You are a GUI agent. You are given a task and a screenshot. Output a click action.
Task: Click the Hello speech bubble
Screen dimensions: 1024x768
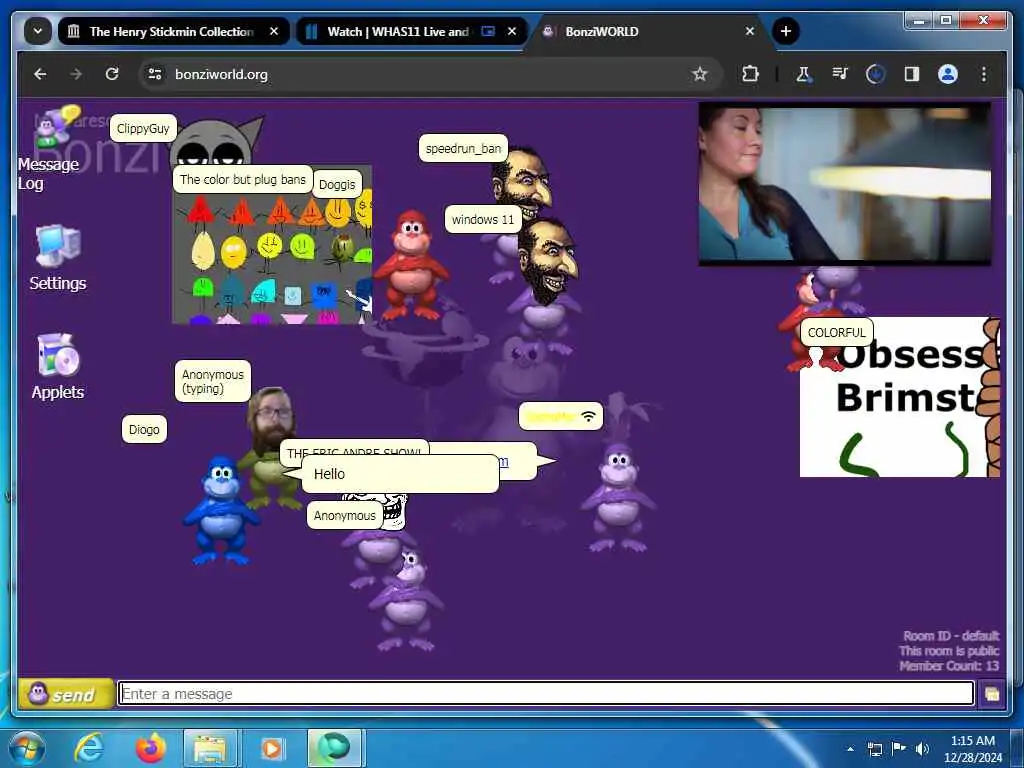click(400, 474)
